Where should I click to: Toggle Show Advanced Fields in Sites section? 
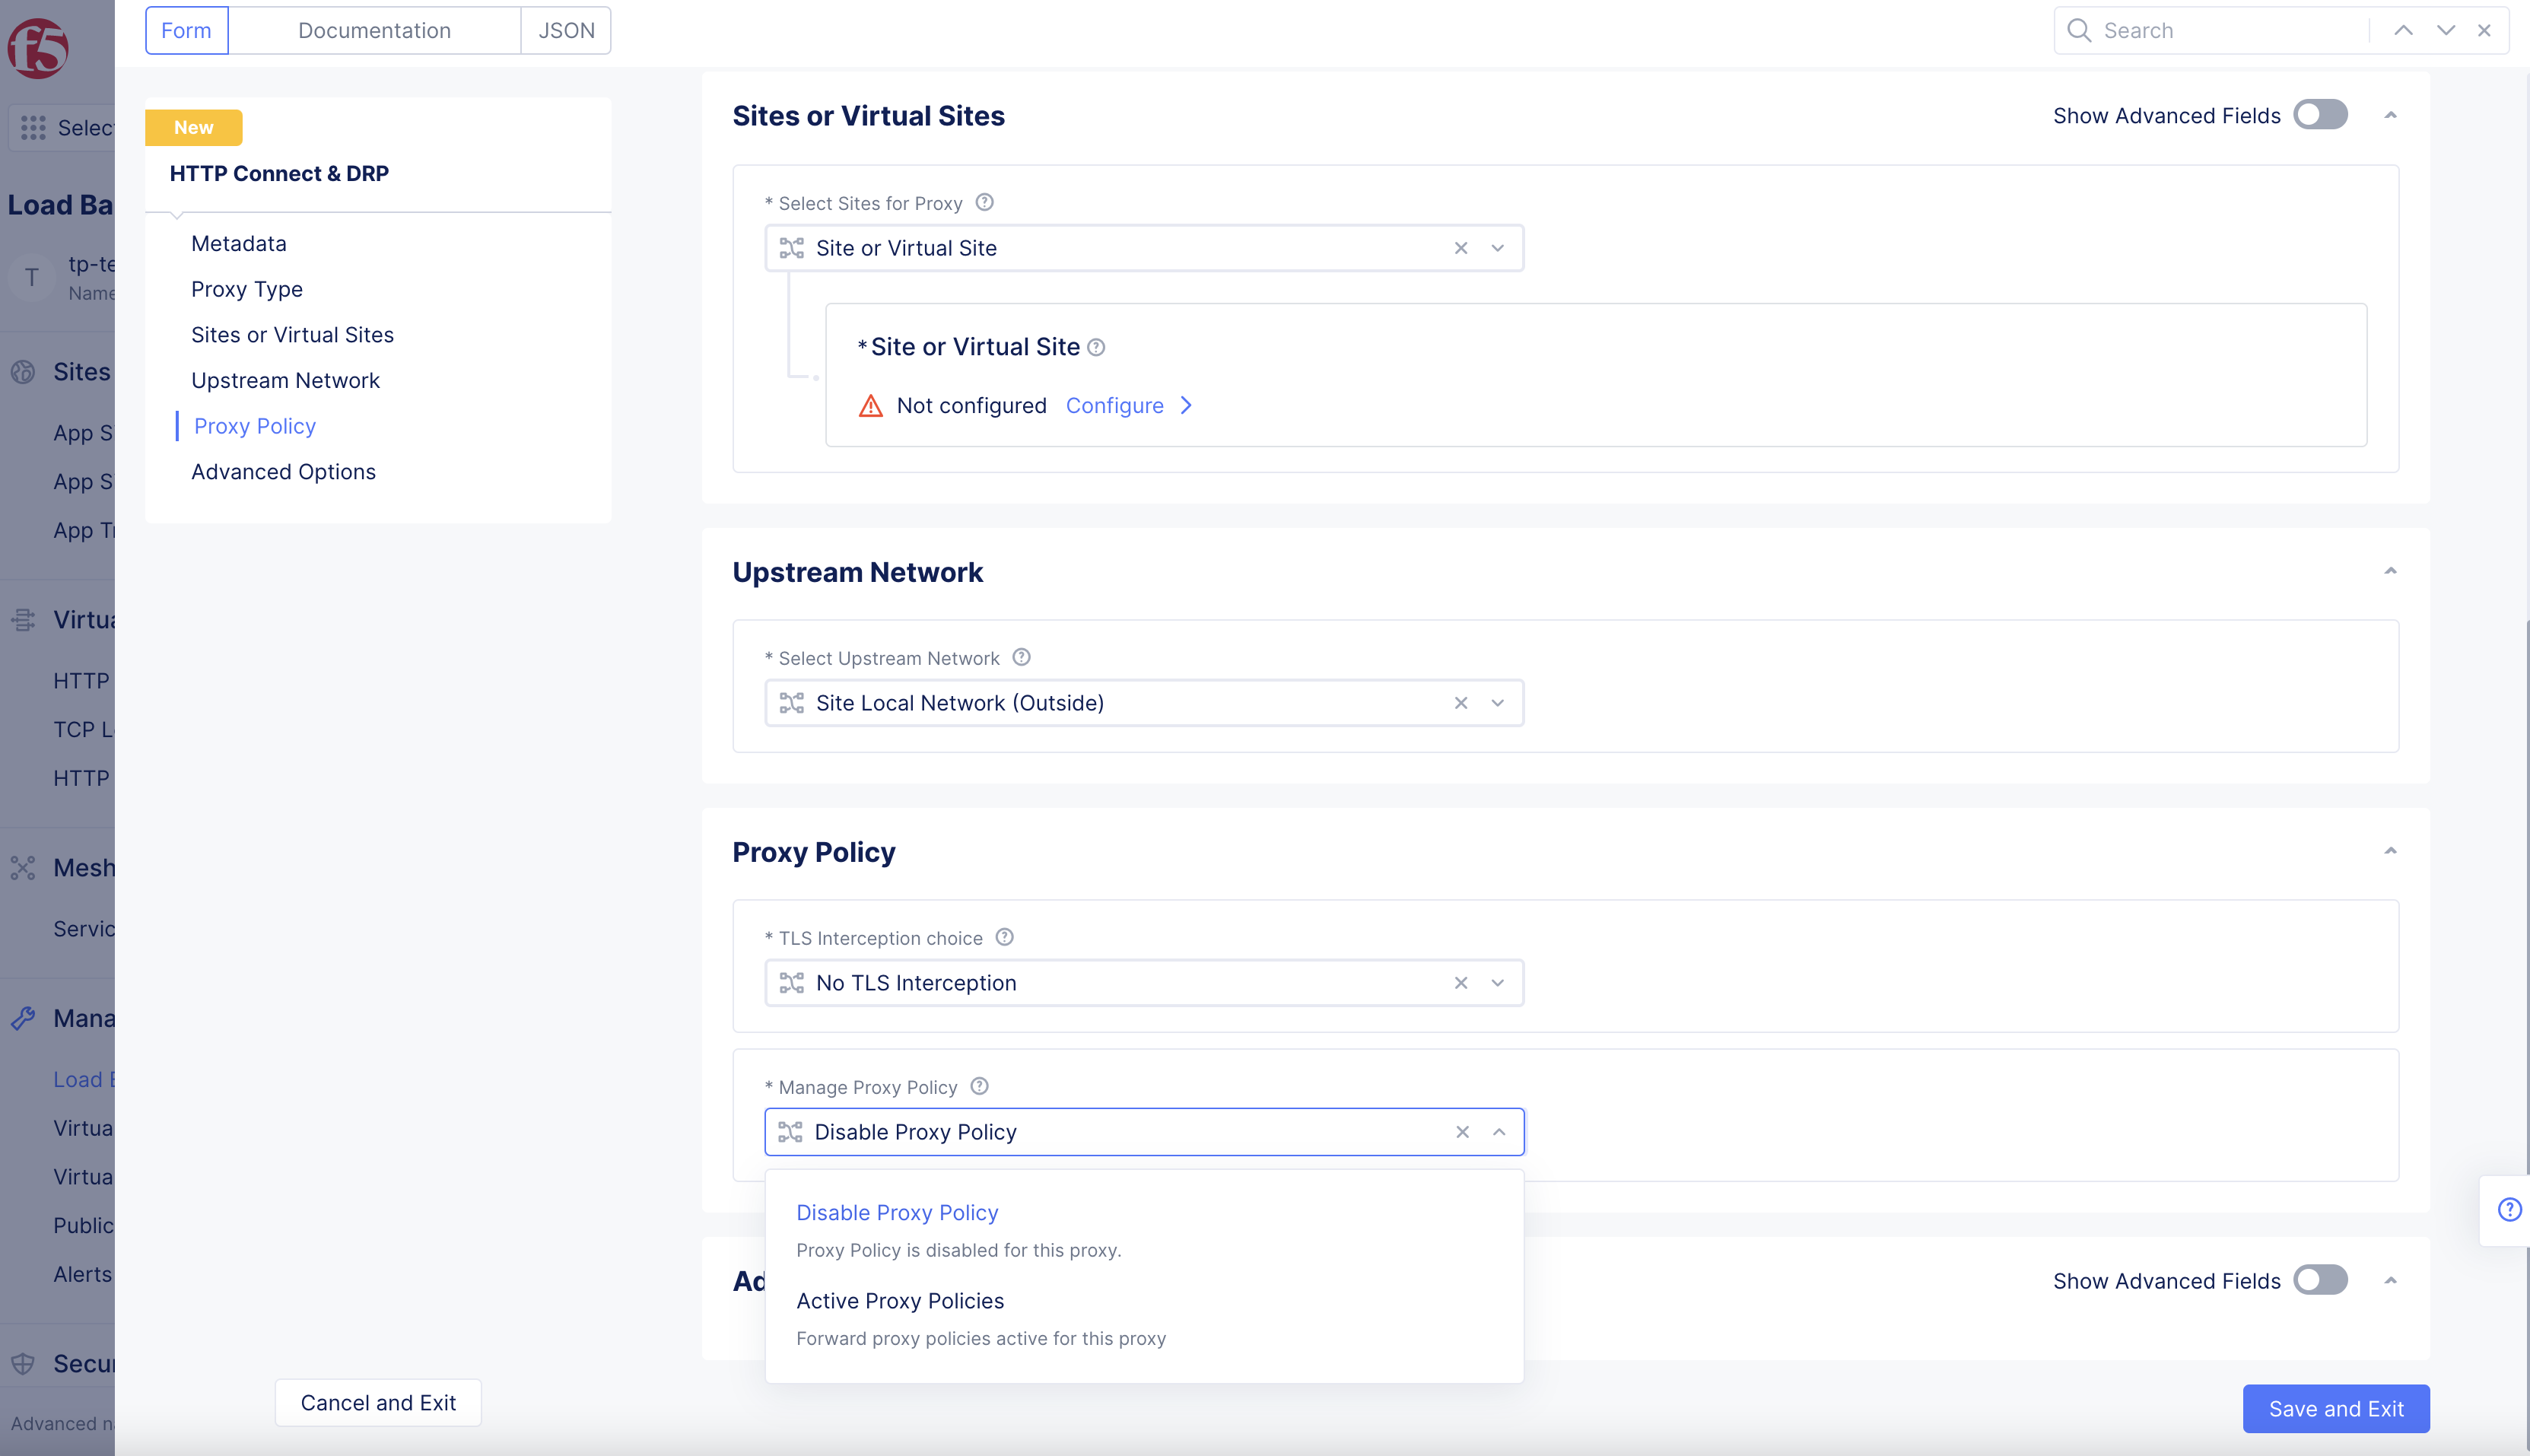tap(2320, 115)
